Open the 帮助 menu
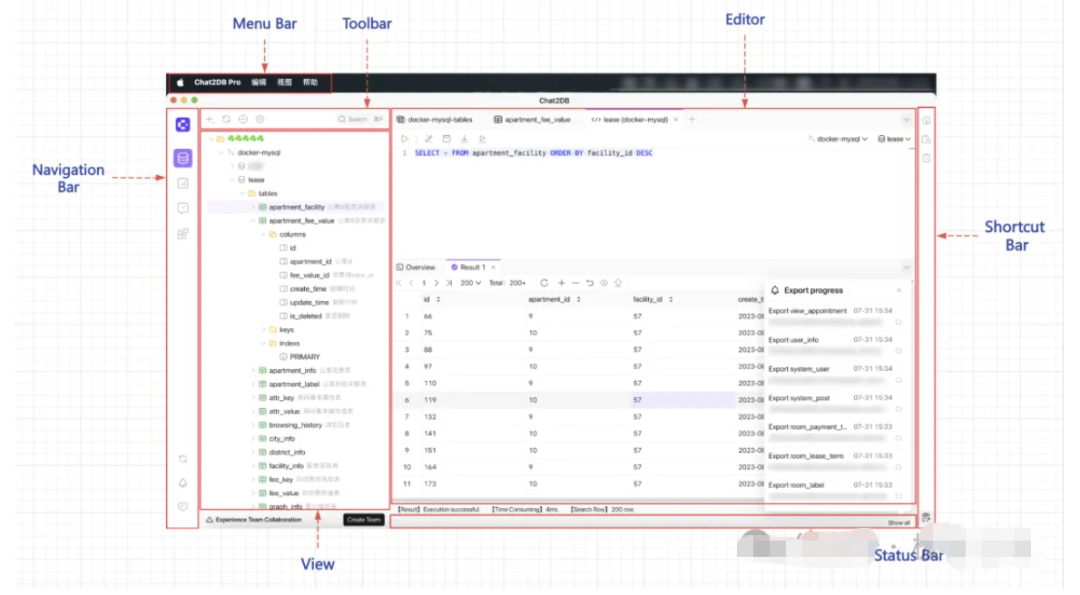This screenshot has width=1080, height=595. 311,82
